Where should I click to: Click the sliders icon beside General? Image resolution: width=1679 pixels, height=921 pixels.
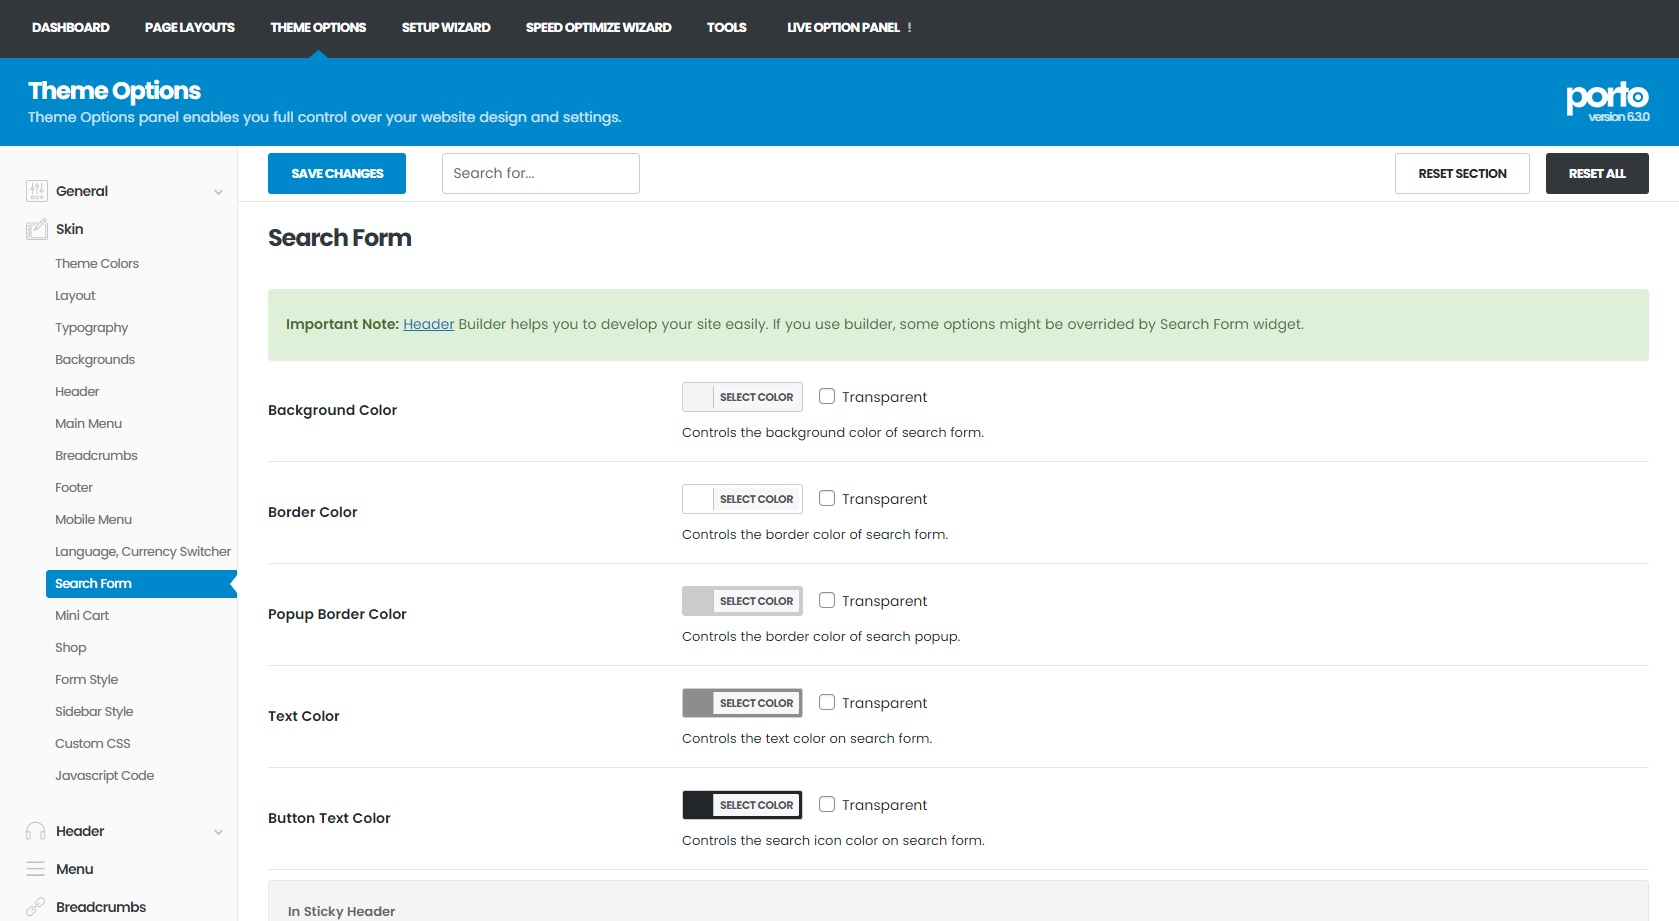pos(35,191)
